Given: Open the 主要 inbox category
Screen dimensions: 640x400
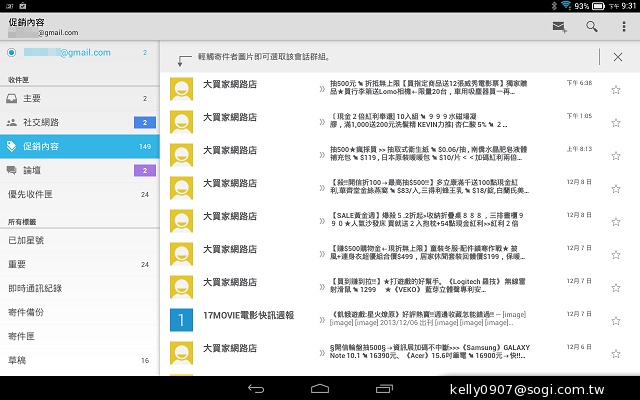Looking at the screenshot, I should (80, 98).
